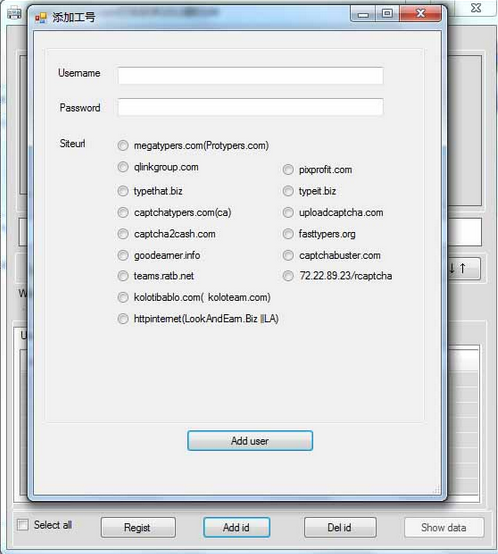This screenshot has height=554, width=498.
Task: Pick captcha2cash.com as site url
Action: (123, 234)
